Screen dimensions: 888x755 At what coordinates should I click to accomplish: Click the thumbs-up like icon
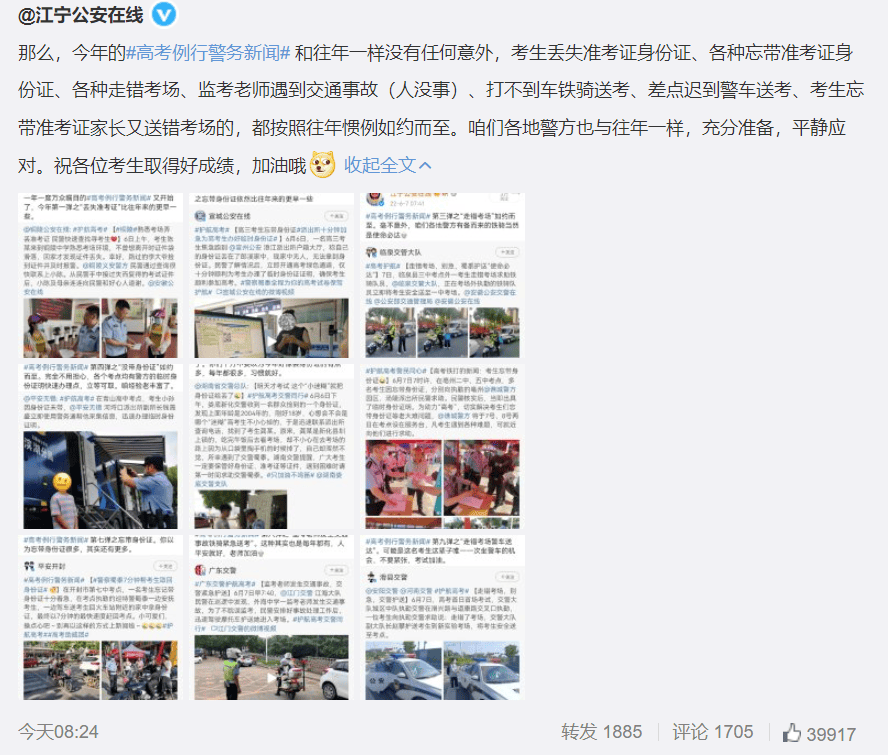tap(792, 733)
